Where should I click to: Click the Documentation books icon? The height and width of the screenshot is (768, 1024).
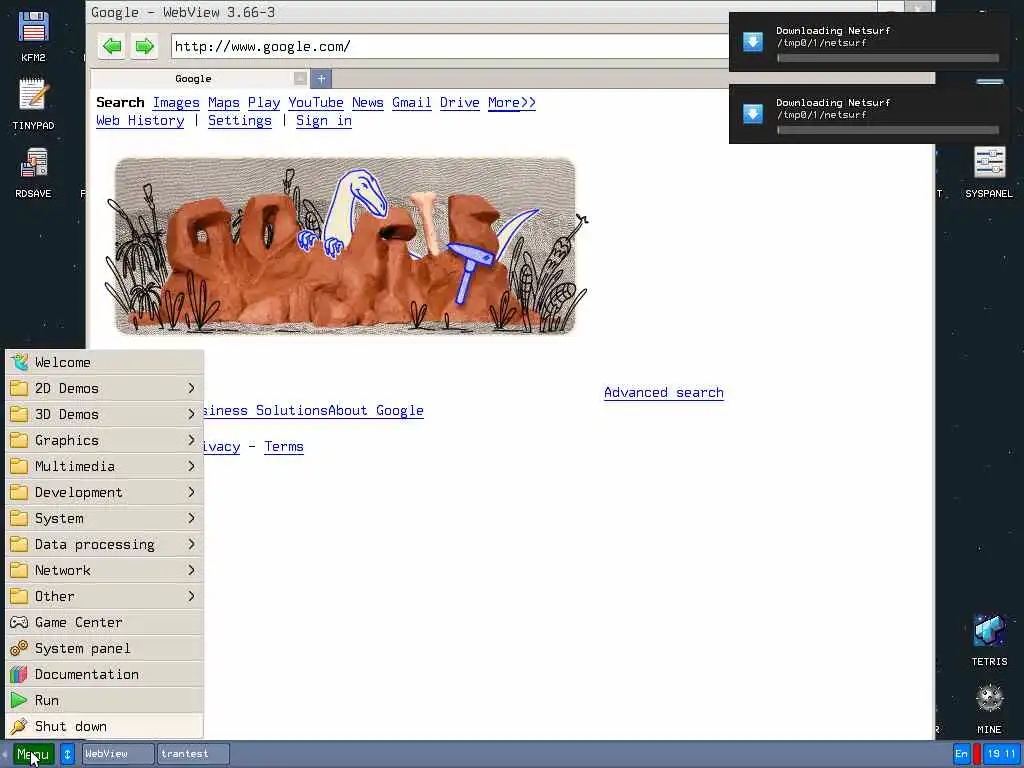[19, 674]
